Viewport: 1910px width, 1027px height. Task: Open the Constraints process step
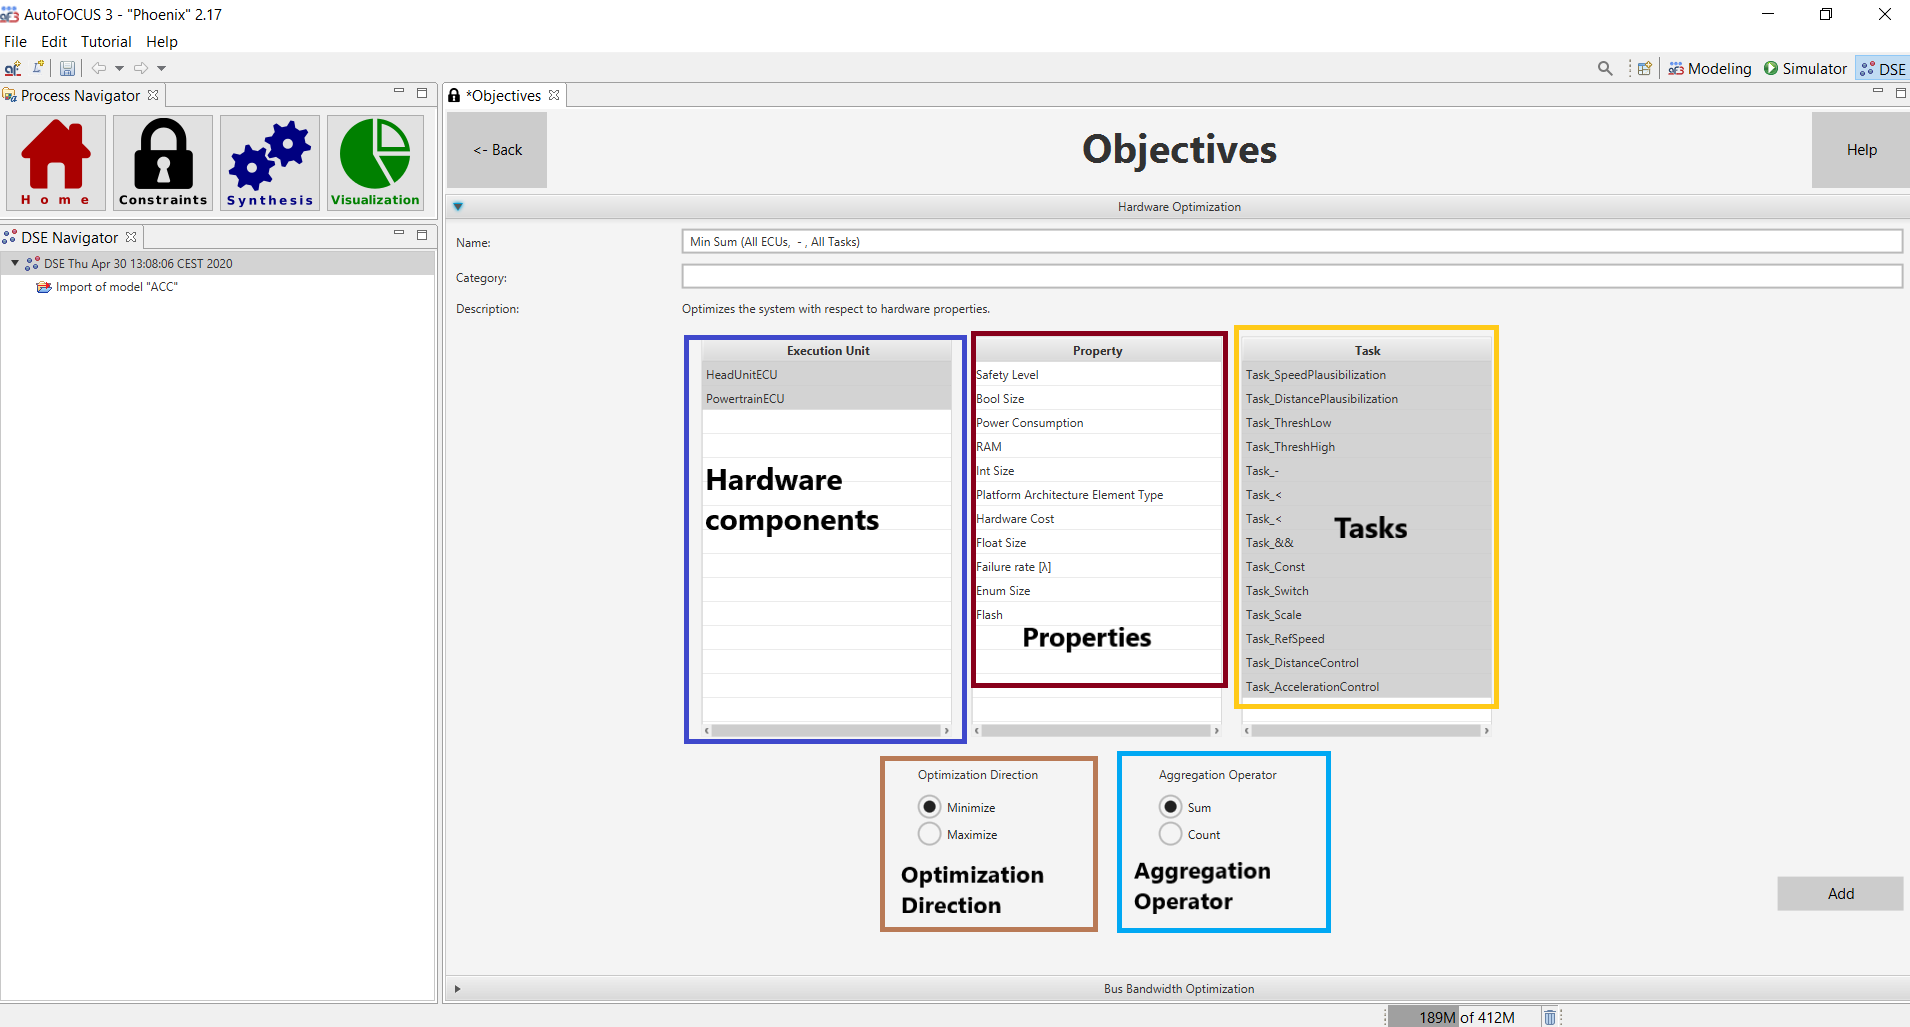[x=163, y=162]
